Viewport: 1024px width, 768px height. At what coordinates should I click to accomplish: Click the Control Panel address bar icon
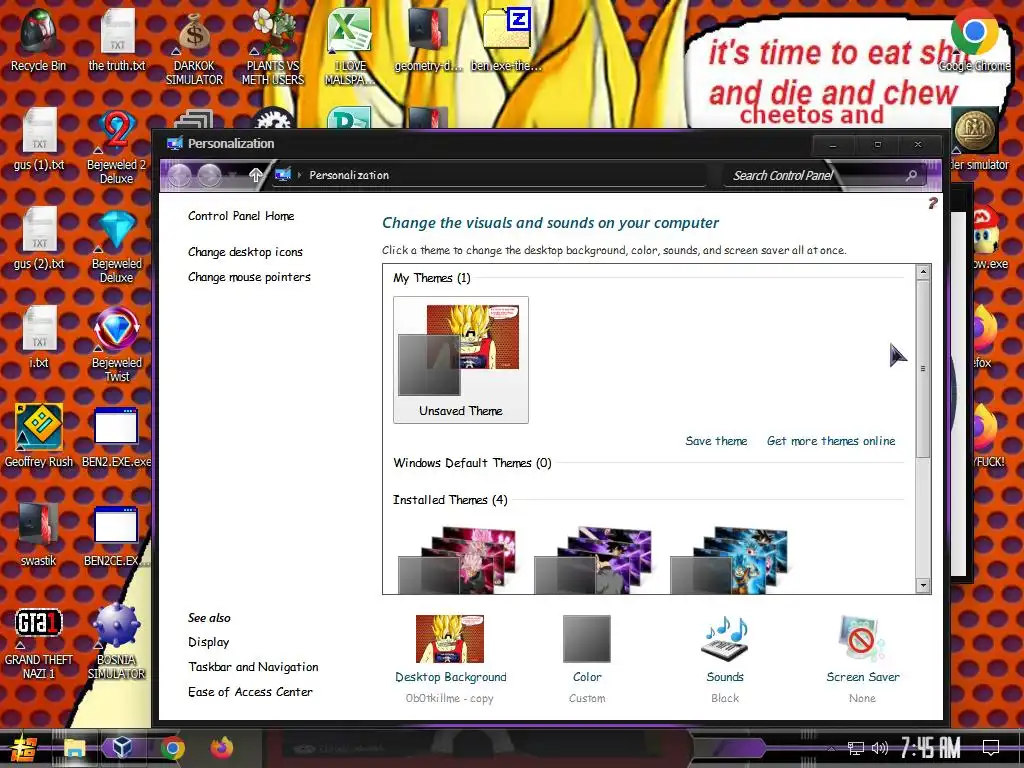(x=283, y=175)
